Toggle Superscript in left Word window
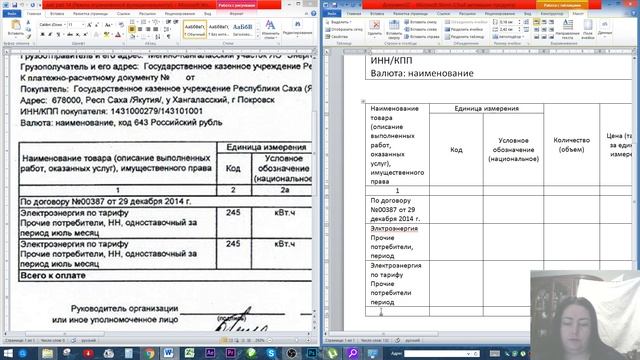This screenshot has width=640, height=360. [85, 35]
